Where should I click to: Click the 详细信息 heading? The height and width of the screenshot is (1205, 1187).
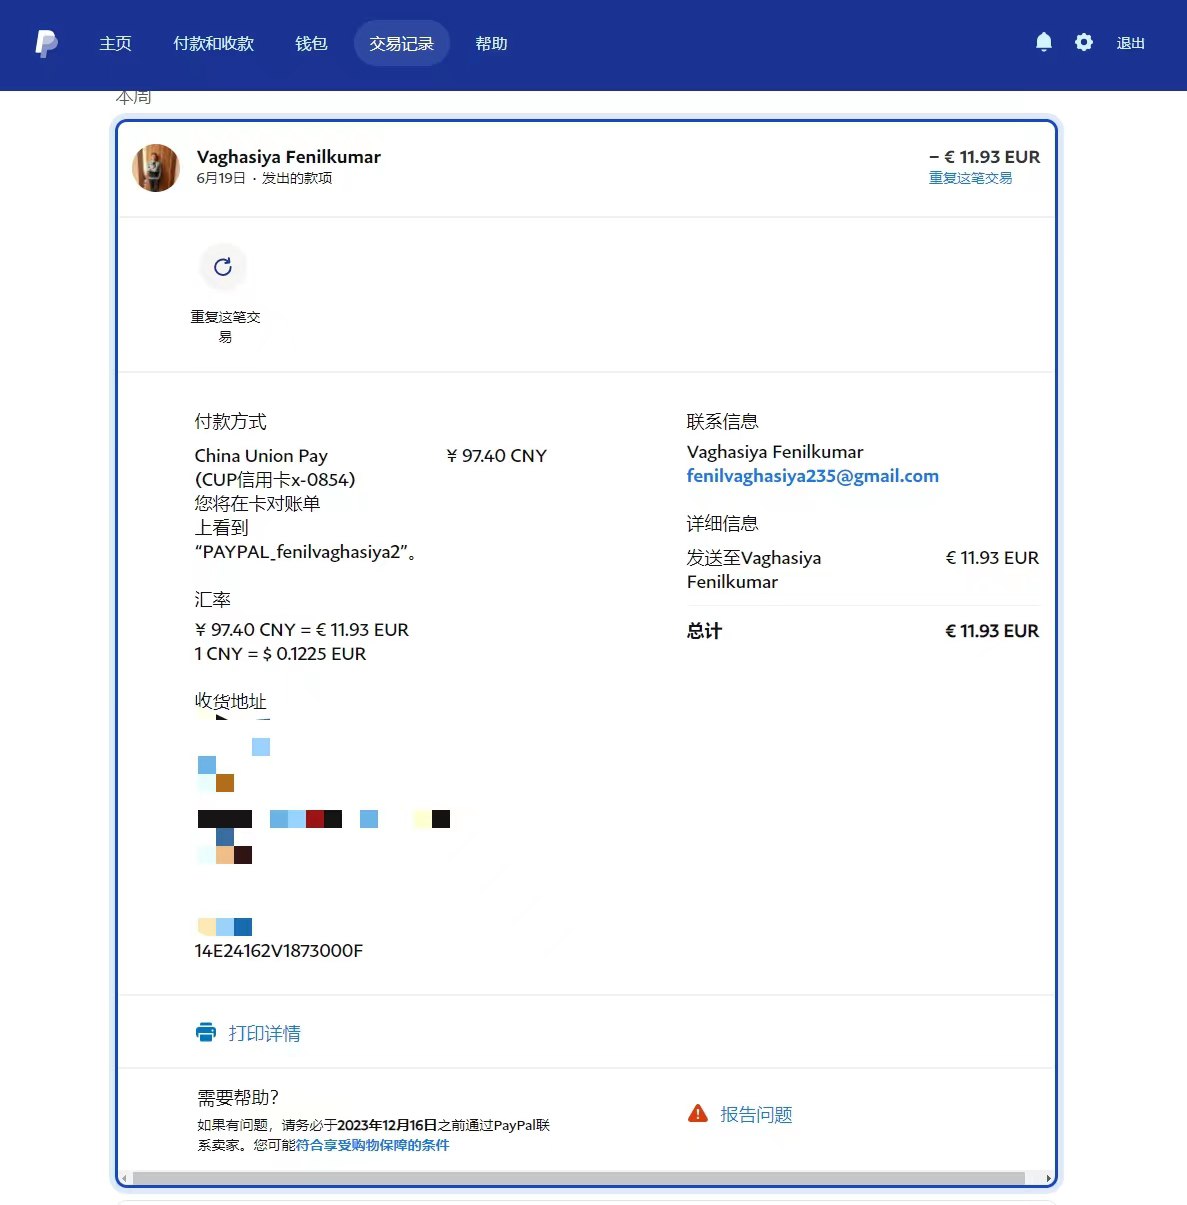(x=722, y=524)
